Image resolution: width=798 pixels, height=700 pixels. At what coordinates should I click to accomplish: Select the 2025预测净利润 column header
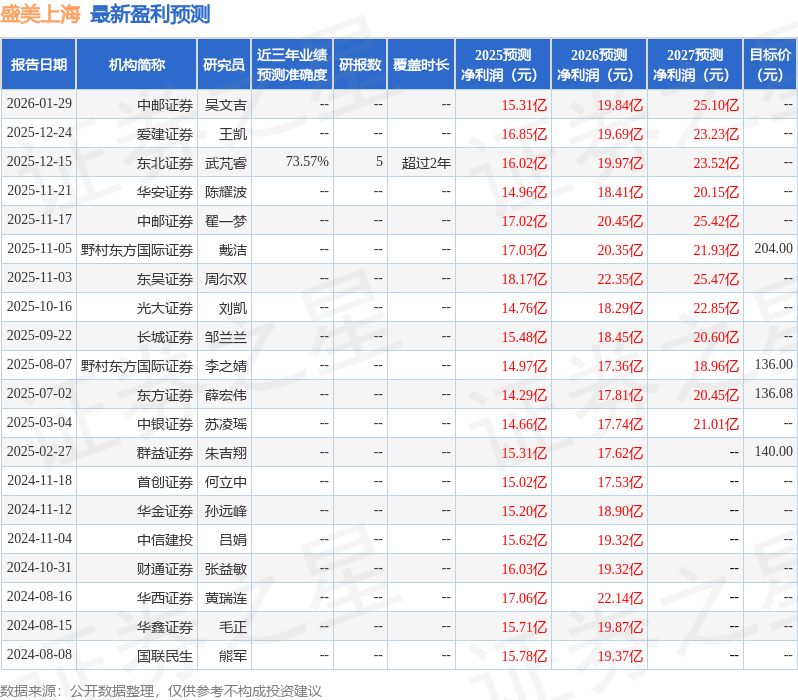click(x=503, y=65)
